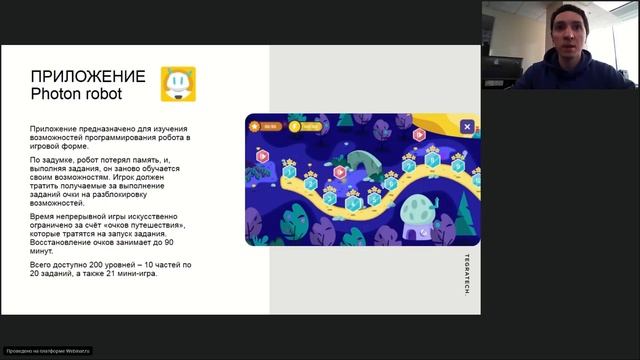Screen dimensions: 640x360
Task: Select level 2 hexagon on the path
Action: [311, 184]
